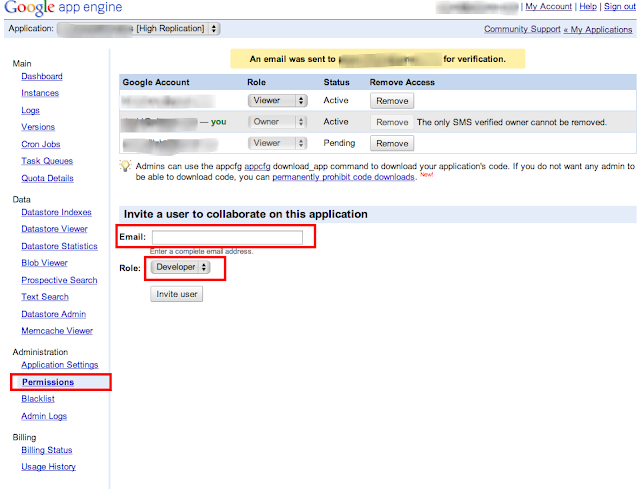The height and width of the screenshot is (489, 640).
Task: Open the Instances page
Action: click(40, 93)
